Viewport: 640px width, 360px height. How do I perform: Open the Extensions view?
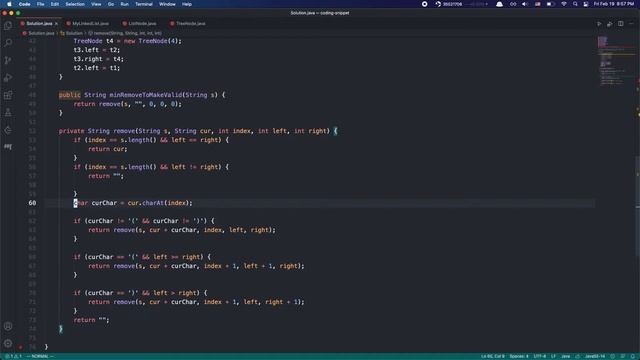[x=8, y=95]
